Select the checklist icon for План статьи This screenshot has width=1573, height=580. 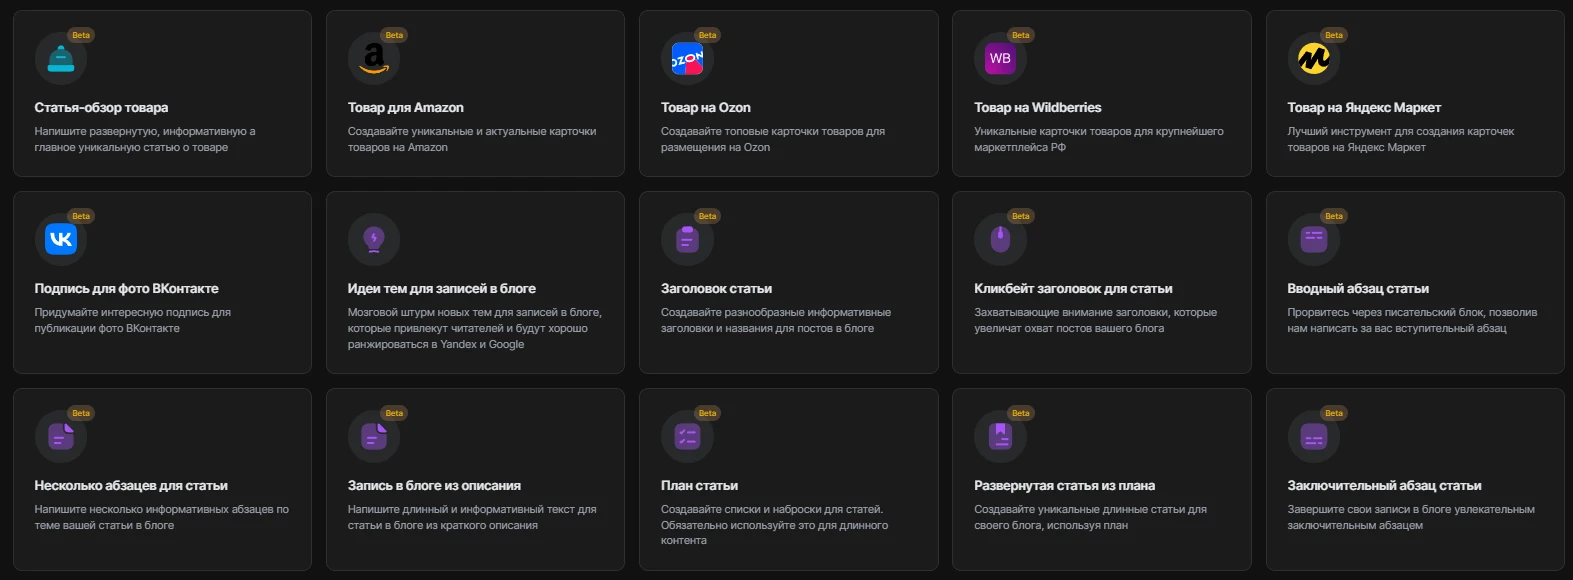click(687, 436)
